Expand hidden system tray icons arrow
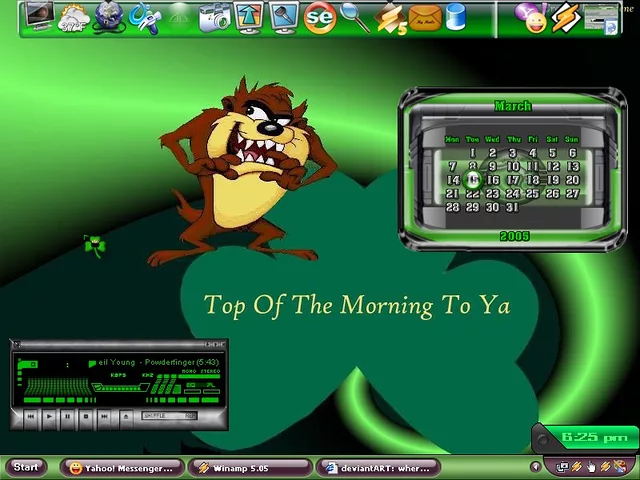This screenshot has width=640, height=480. click(535, 467)
